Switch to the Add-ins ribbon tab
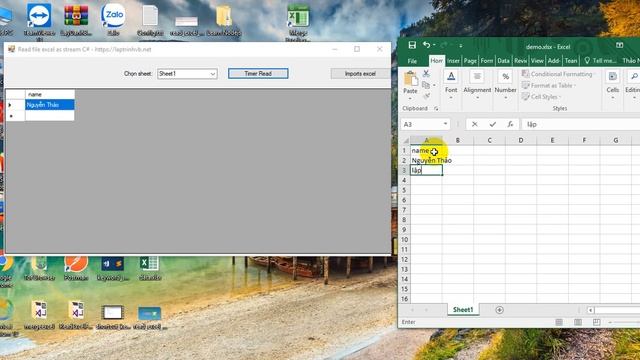 [553, 61]
